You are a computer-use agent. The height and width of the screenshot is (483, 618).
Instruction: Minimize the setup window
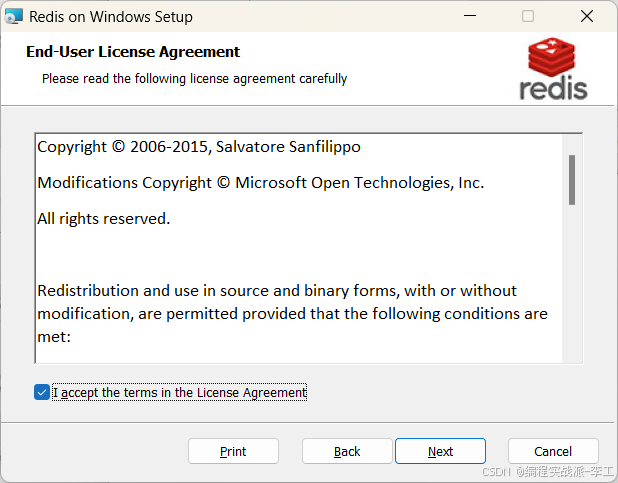click(470, 16)
